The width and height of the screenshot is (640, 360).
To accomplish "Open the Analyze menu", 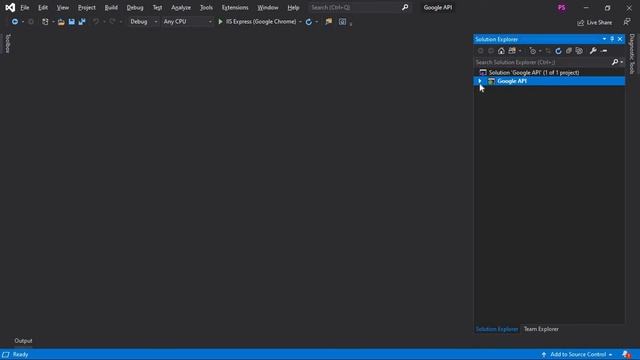I will pos(181,7).
